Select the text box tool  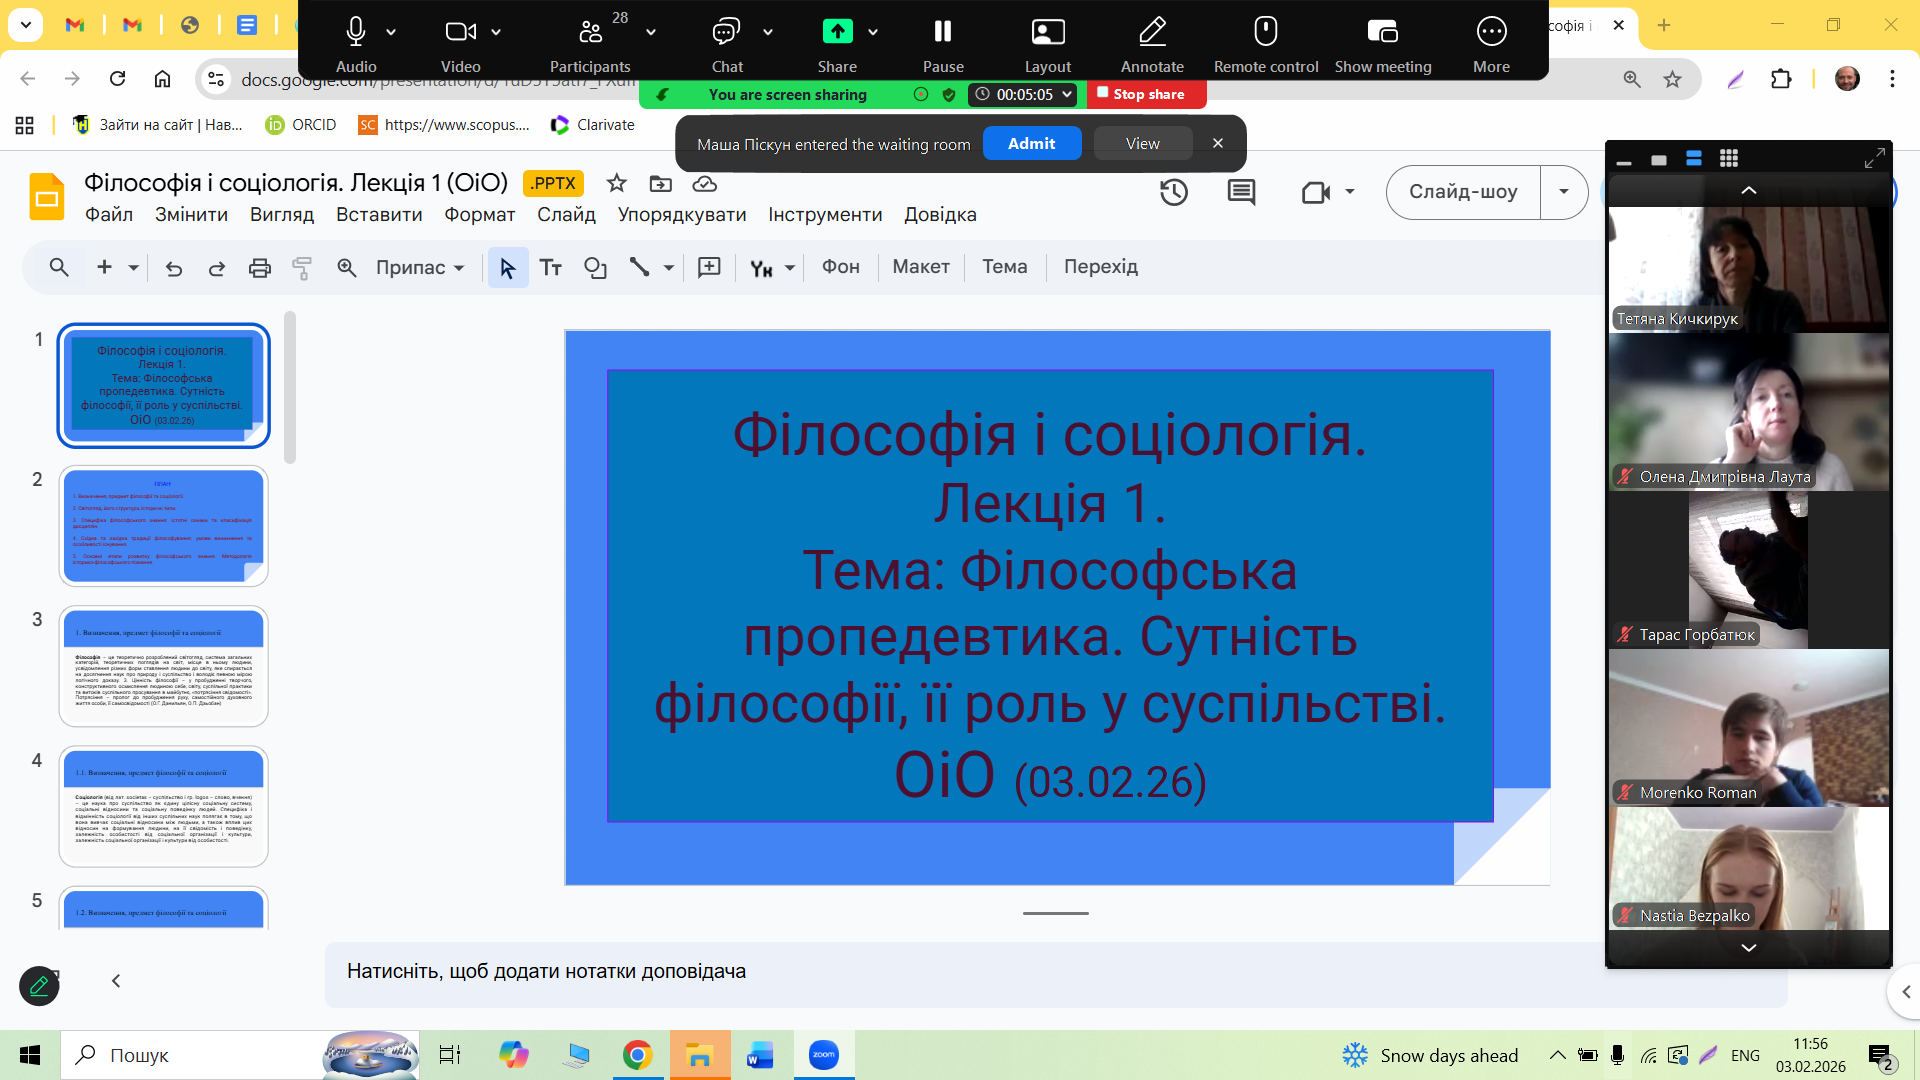click(551, 268)
